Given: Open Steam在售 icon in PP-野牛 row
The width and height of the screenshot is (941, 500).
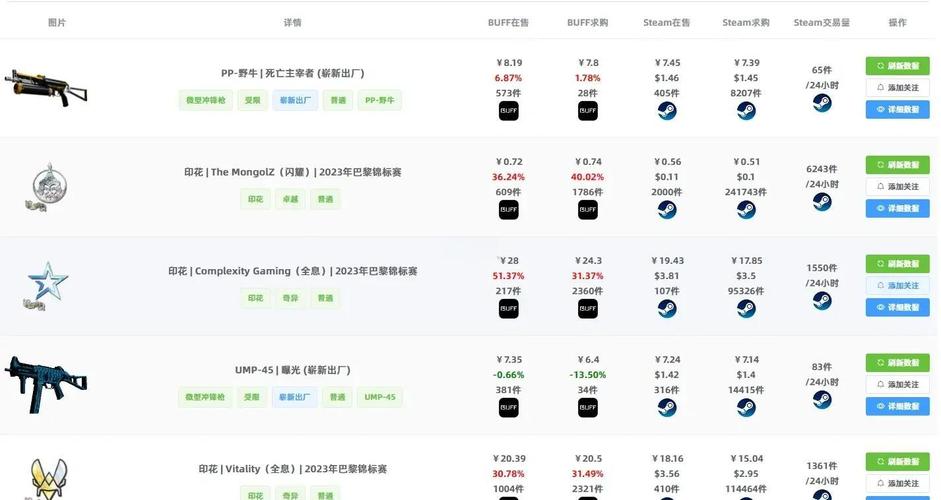Looking at the screenshot, I should (667, 111).
